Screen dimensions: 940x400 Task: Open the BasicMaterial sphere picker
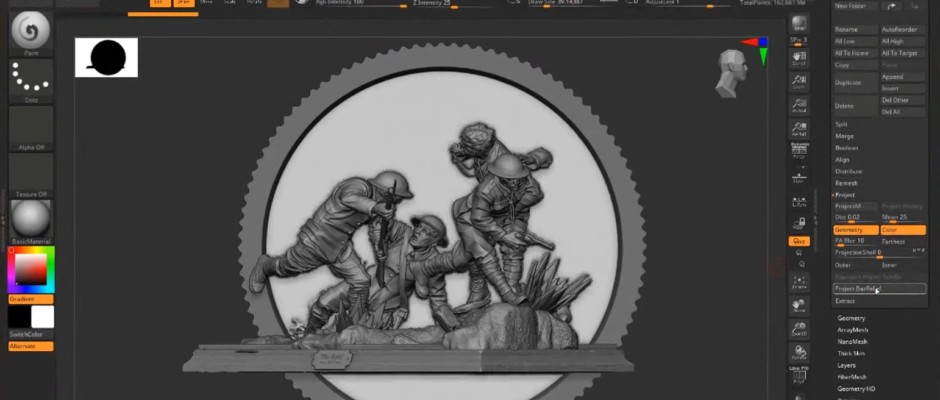(30, 220)
